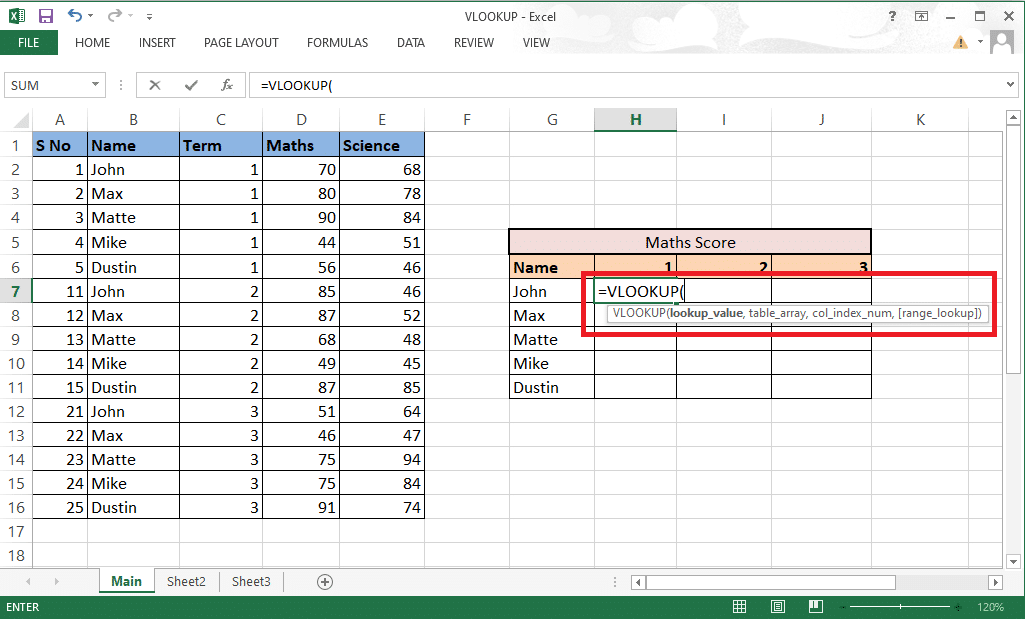Click the user account avatar picture

click(x=1001, y=42)
